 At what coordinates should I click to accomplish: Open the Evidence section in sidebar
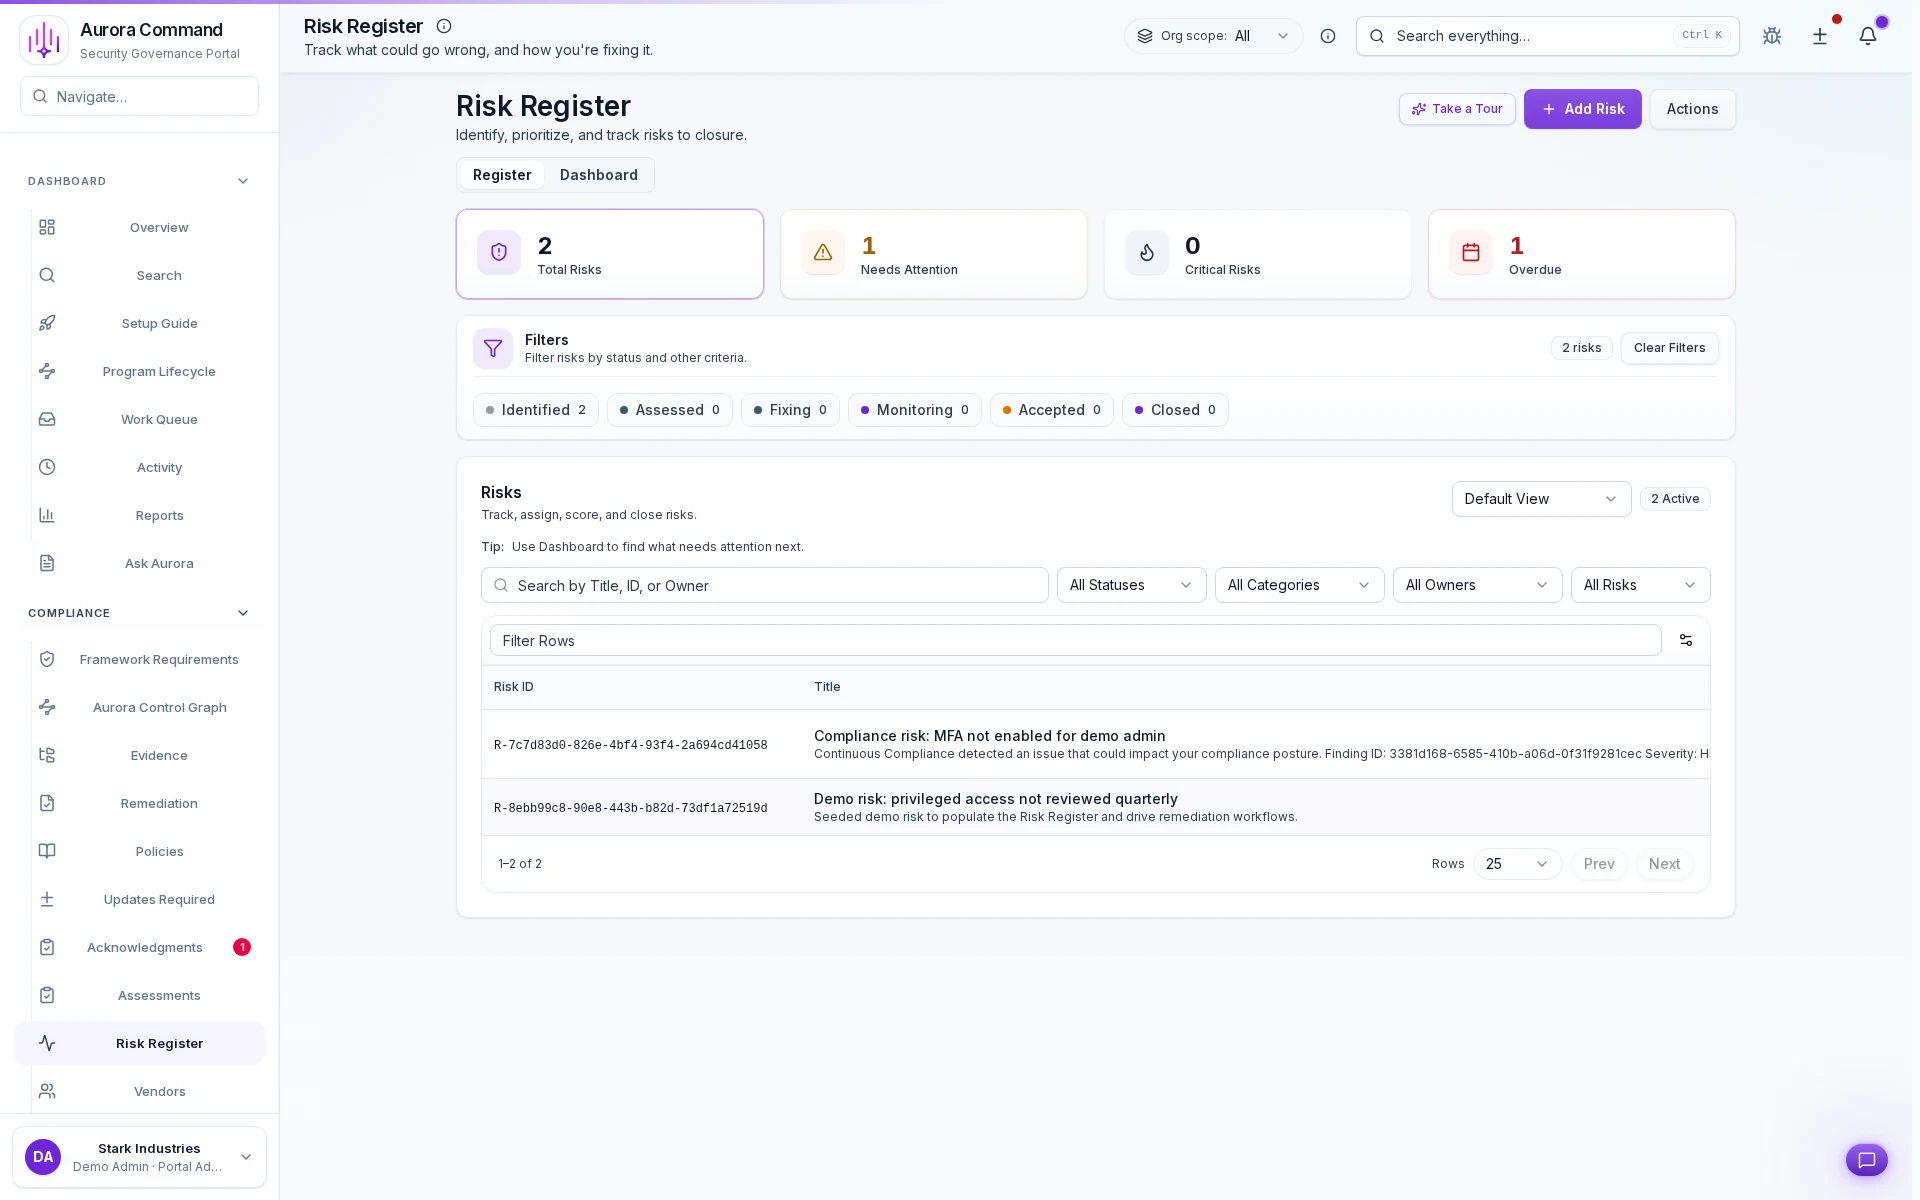159,755
